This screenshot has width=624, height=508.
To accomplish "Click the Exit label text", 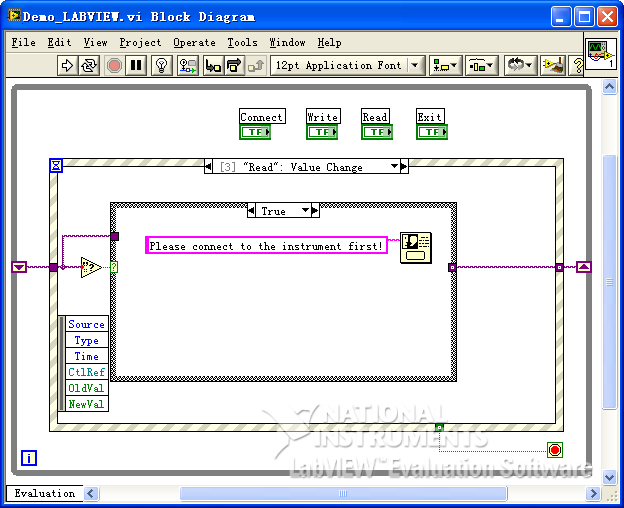I will coord(430,117).
